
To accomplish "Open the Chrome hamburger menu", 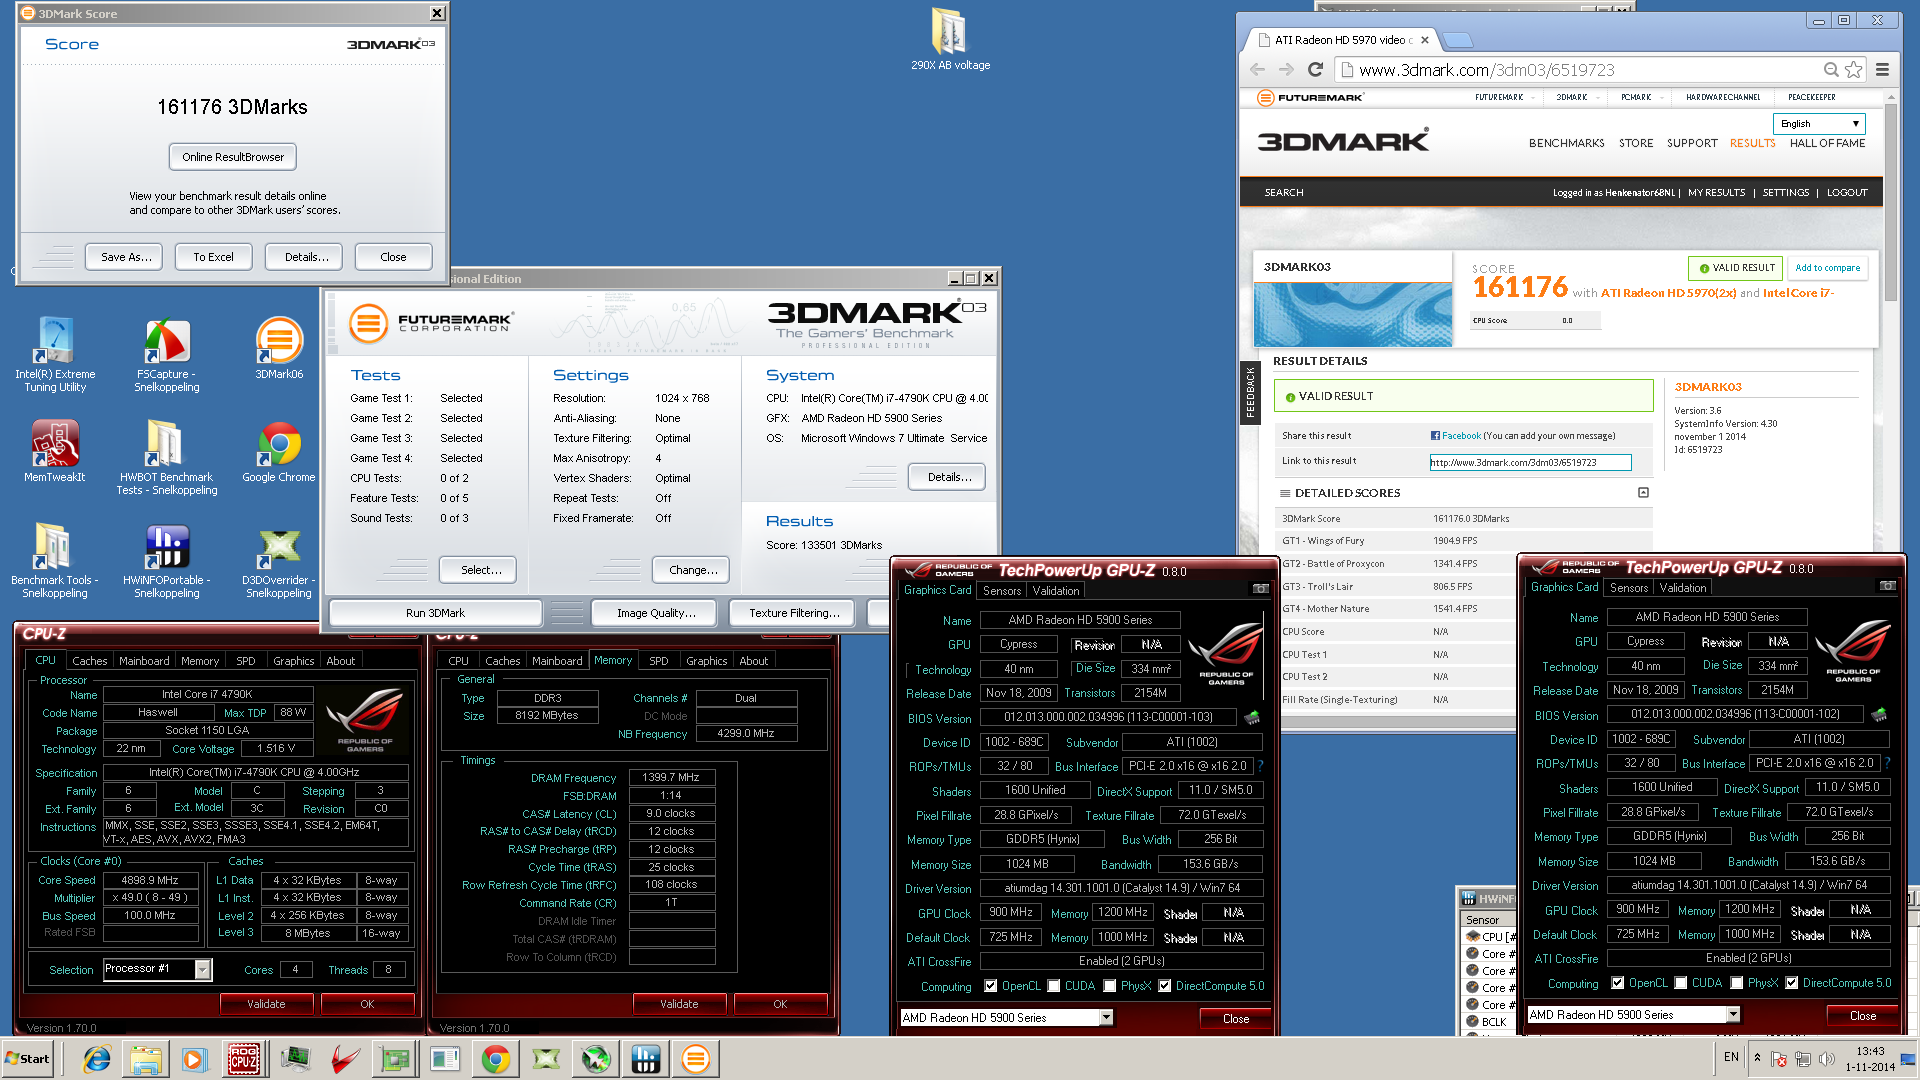I will [1883, 70].
